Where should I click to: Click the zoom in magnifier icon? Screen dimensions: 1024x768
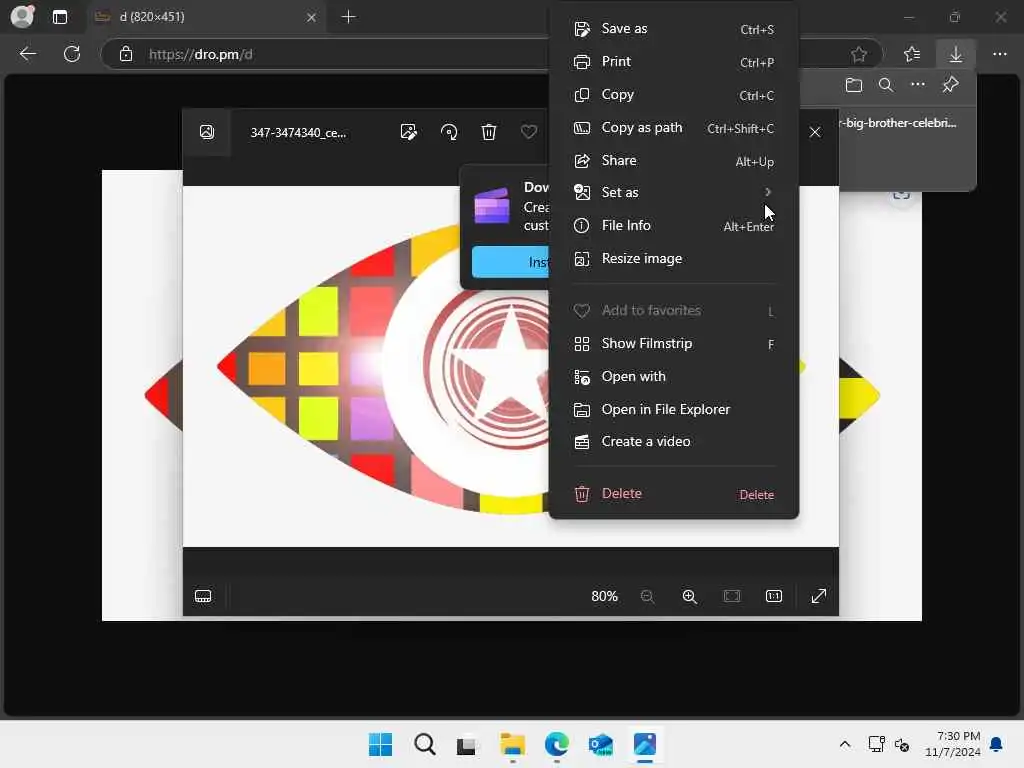point(690,596)
